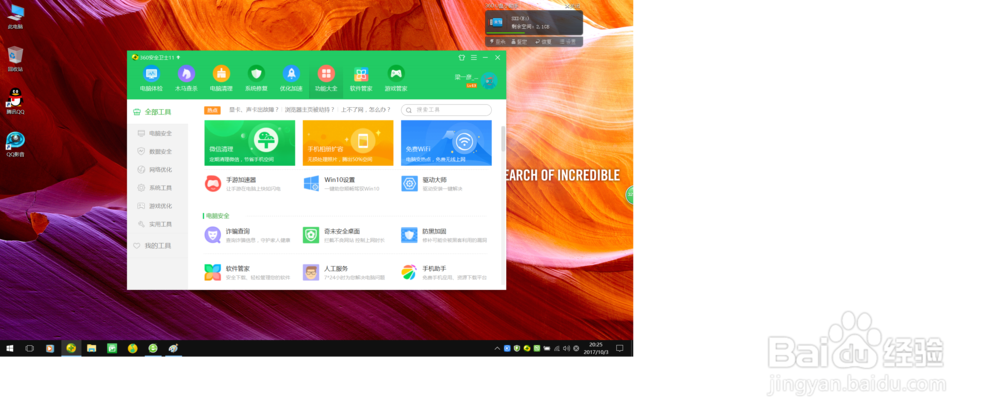The width and height of the screenshot is (1000, 418).
Task: Click the second button in USB widget bar
Action: click(x=519, y=41)
